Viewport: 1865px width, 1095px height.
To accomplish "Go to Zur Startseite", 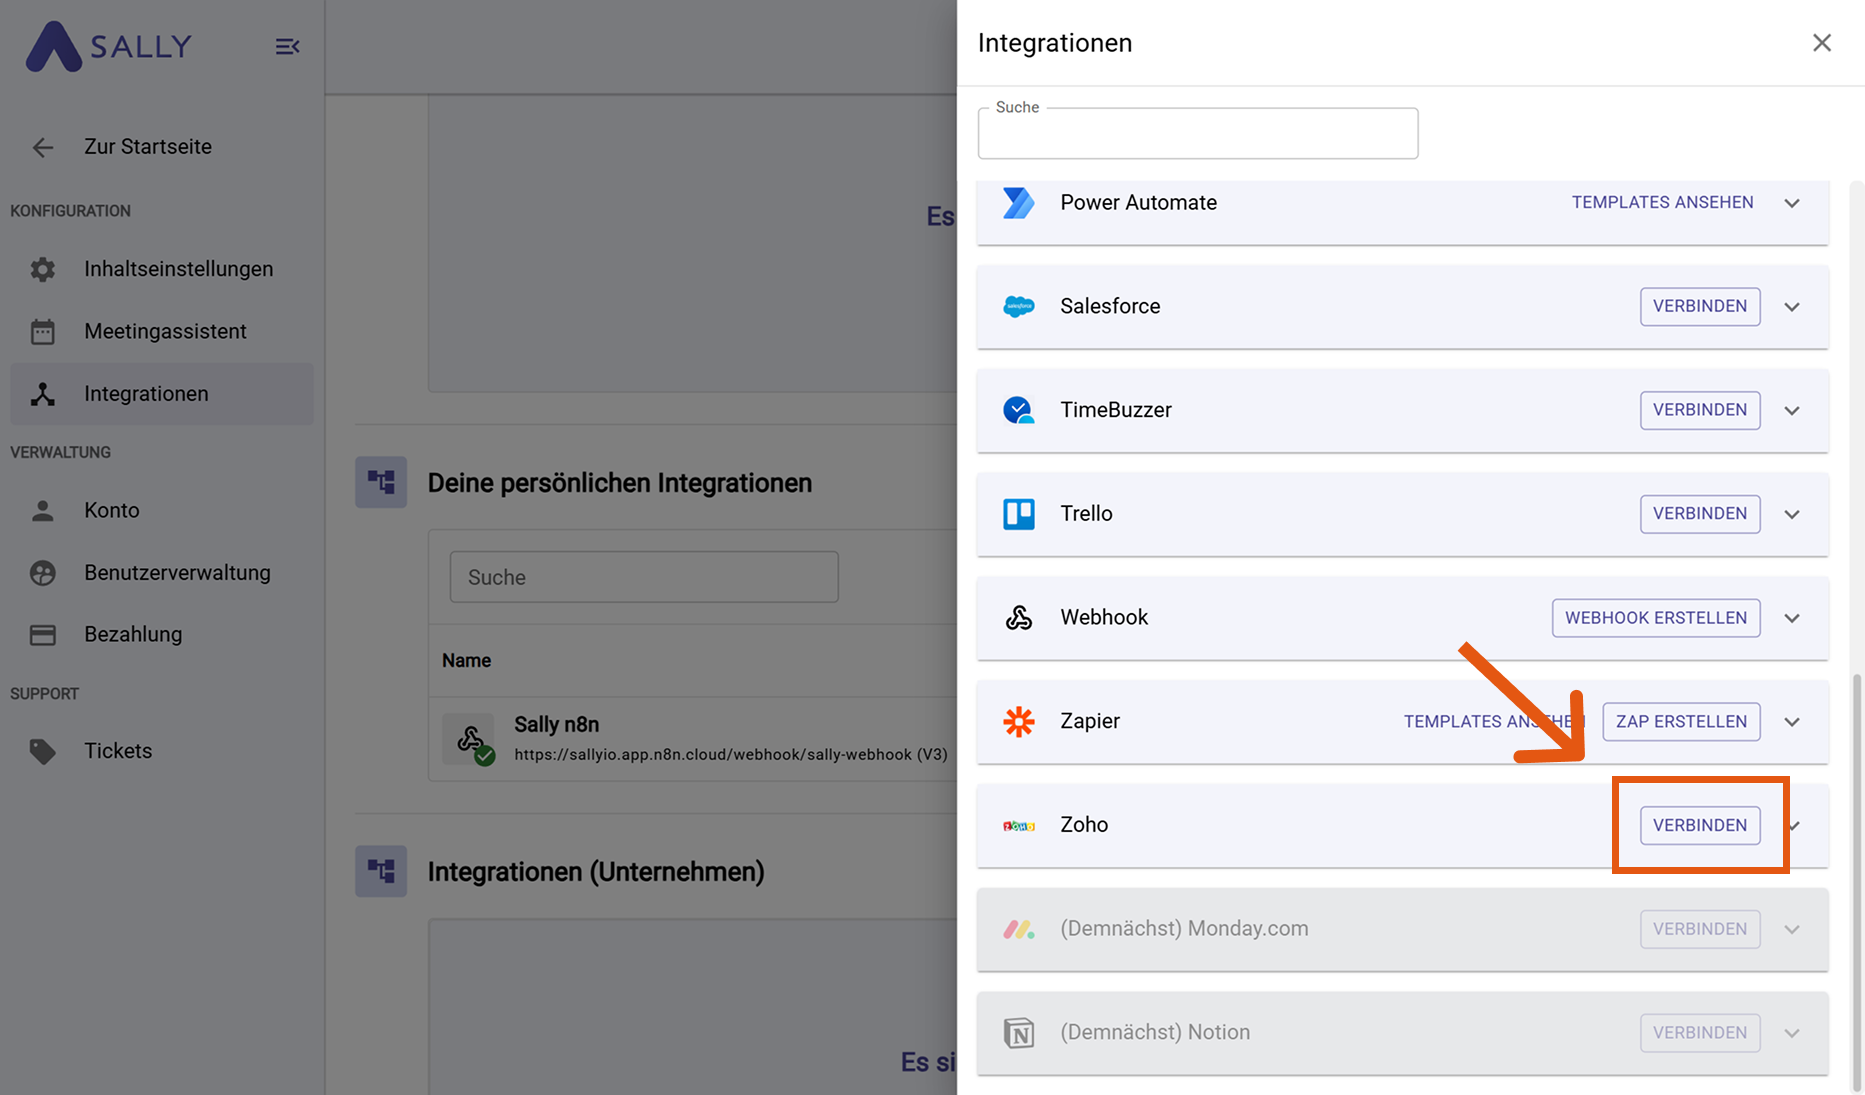I will coord(148,147).
